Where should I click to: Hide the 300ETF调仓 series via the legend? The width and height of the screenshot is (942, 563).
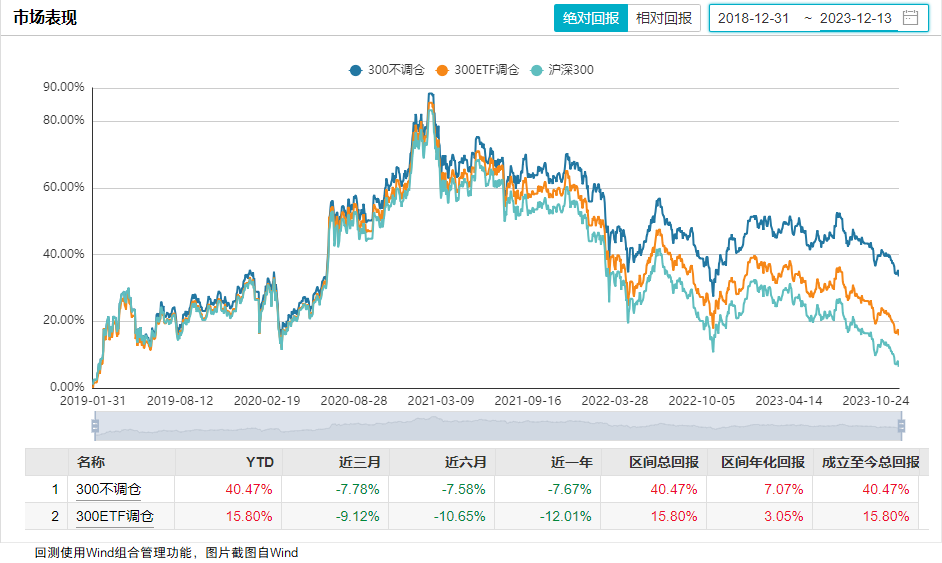478,70
